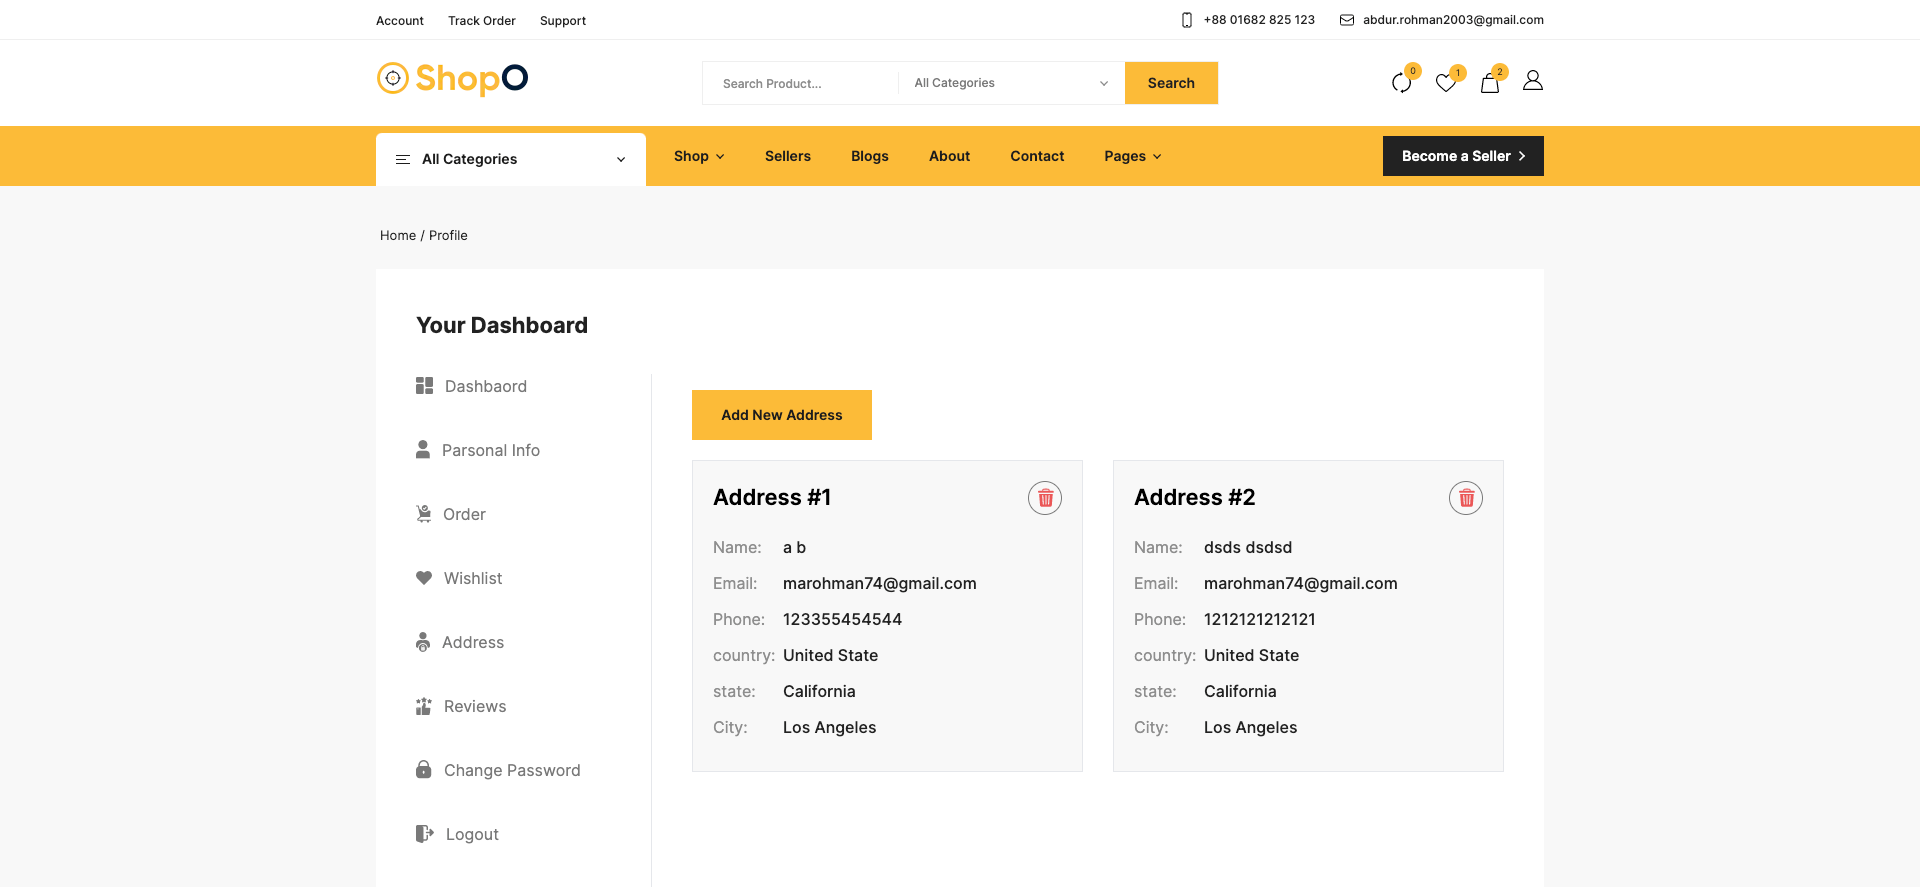Click the ShopO logo
The width and height of the screenshot is (1920, 887).
pos(452,78)
